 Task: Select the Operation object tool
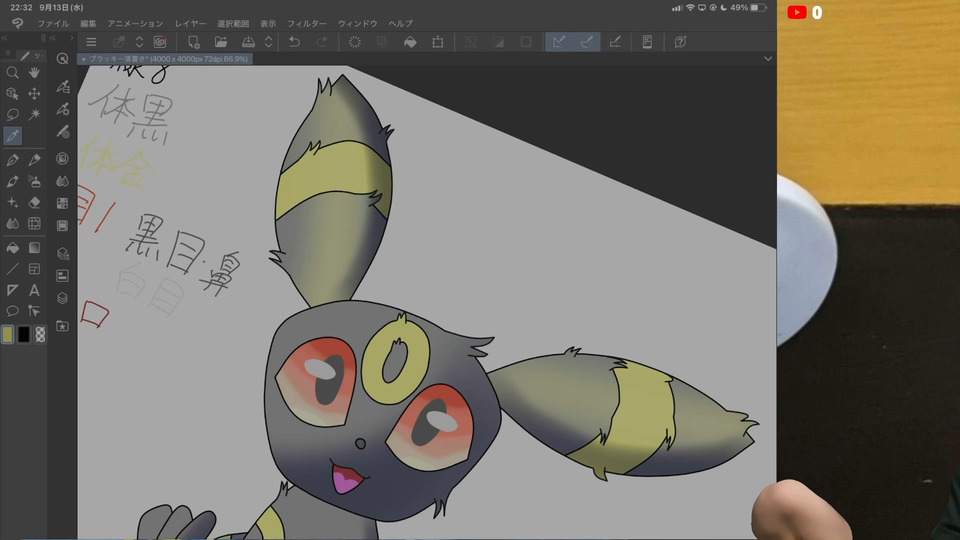pyautogui.click(x=12, y=94)
